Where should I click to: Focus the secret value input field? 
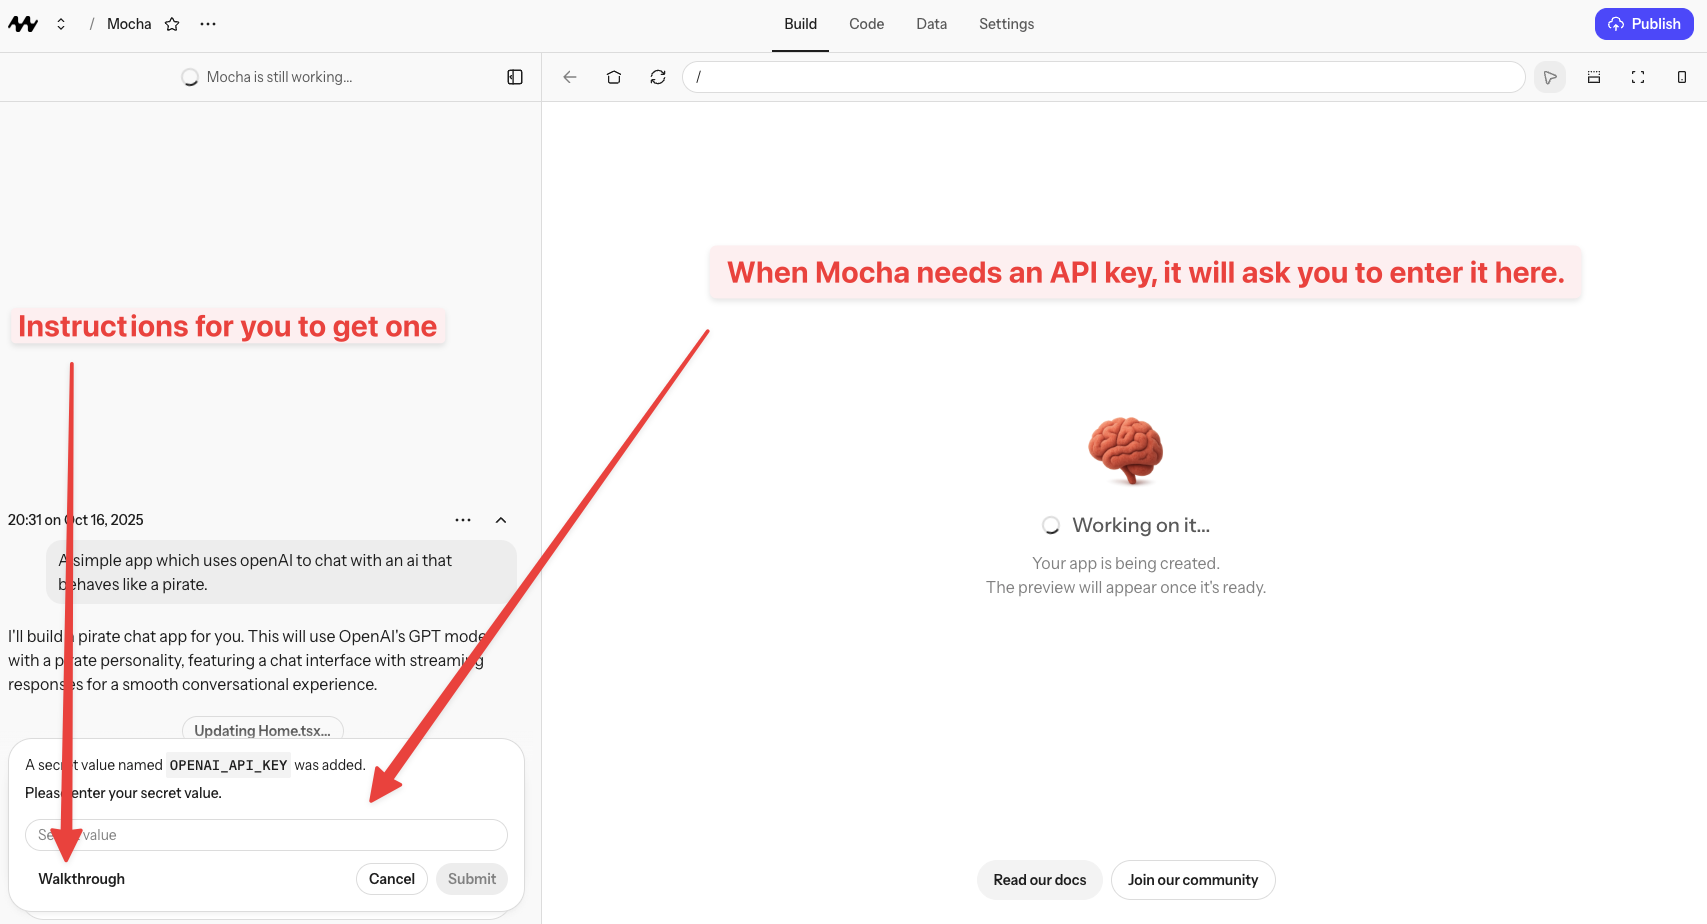pos(266,835)
